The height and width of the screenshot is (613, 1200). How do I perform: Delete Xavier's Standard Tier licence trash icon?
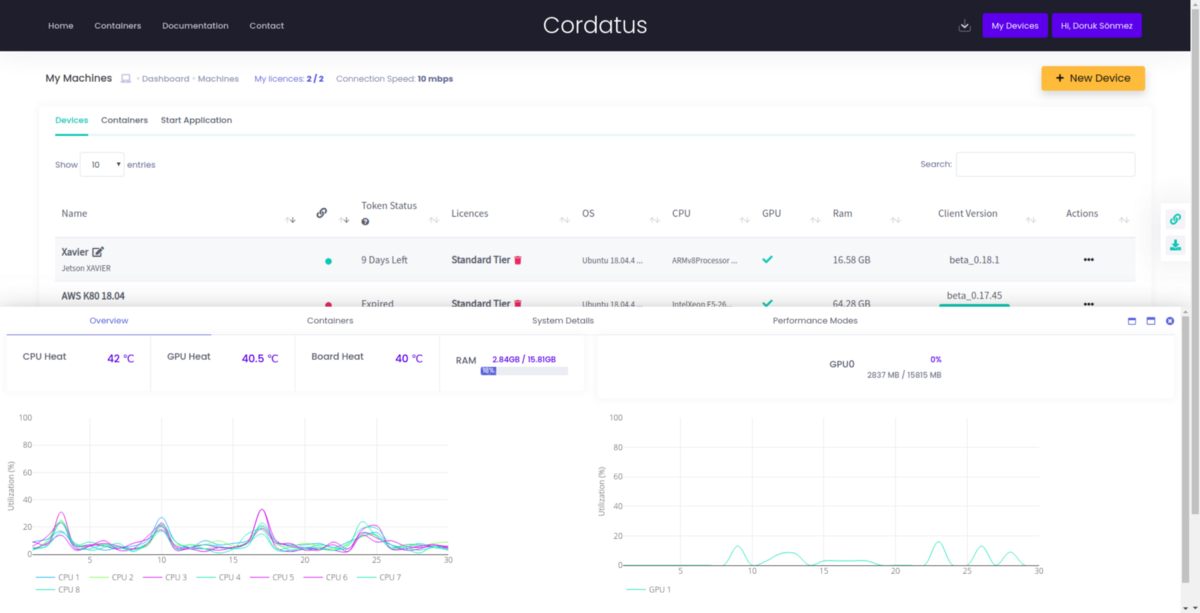coord(518,260)
